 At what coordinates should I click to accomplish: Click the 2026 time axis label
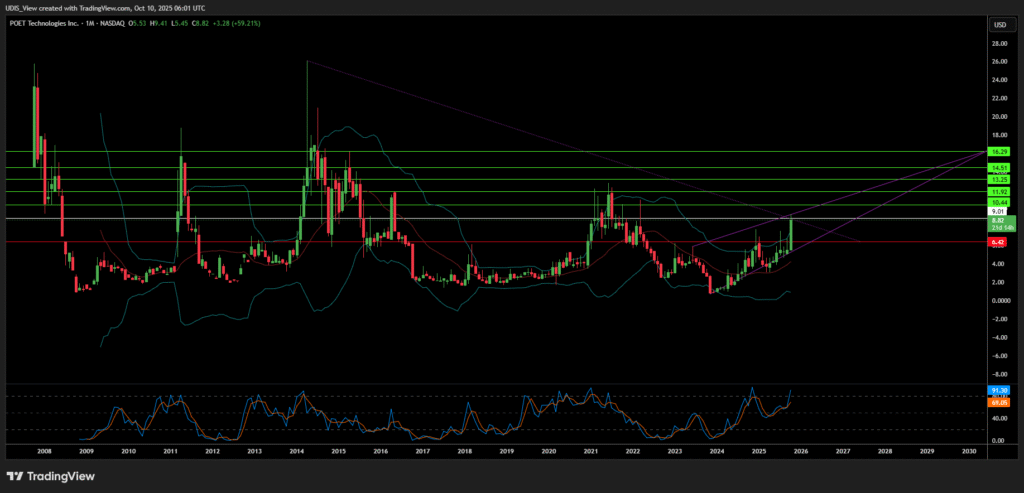click(801, 452)
